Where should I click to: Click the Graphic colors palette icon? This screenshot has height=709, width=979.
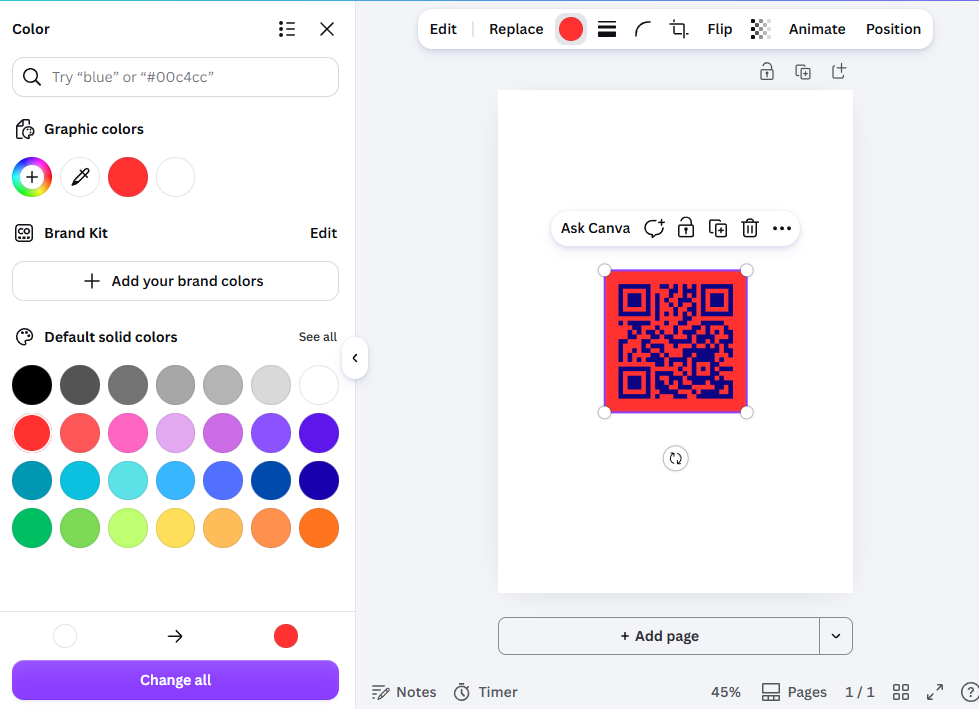tap(24, 129)
